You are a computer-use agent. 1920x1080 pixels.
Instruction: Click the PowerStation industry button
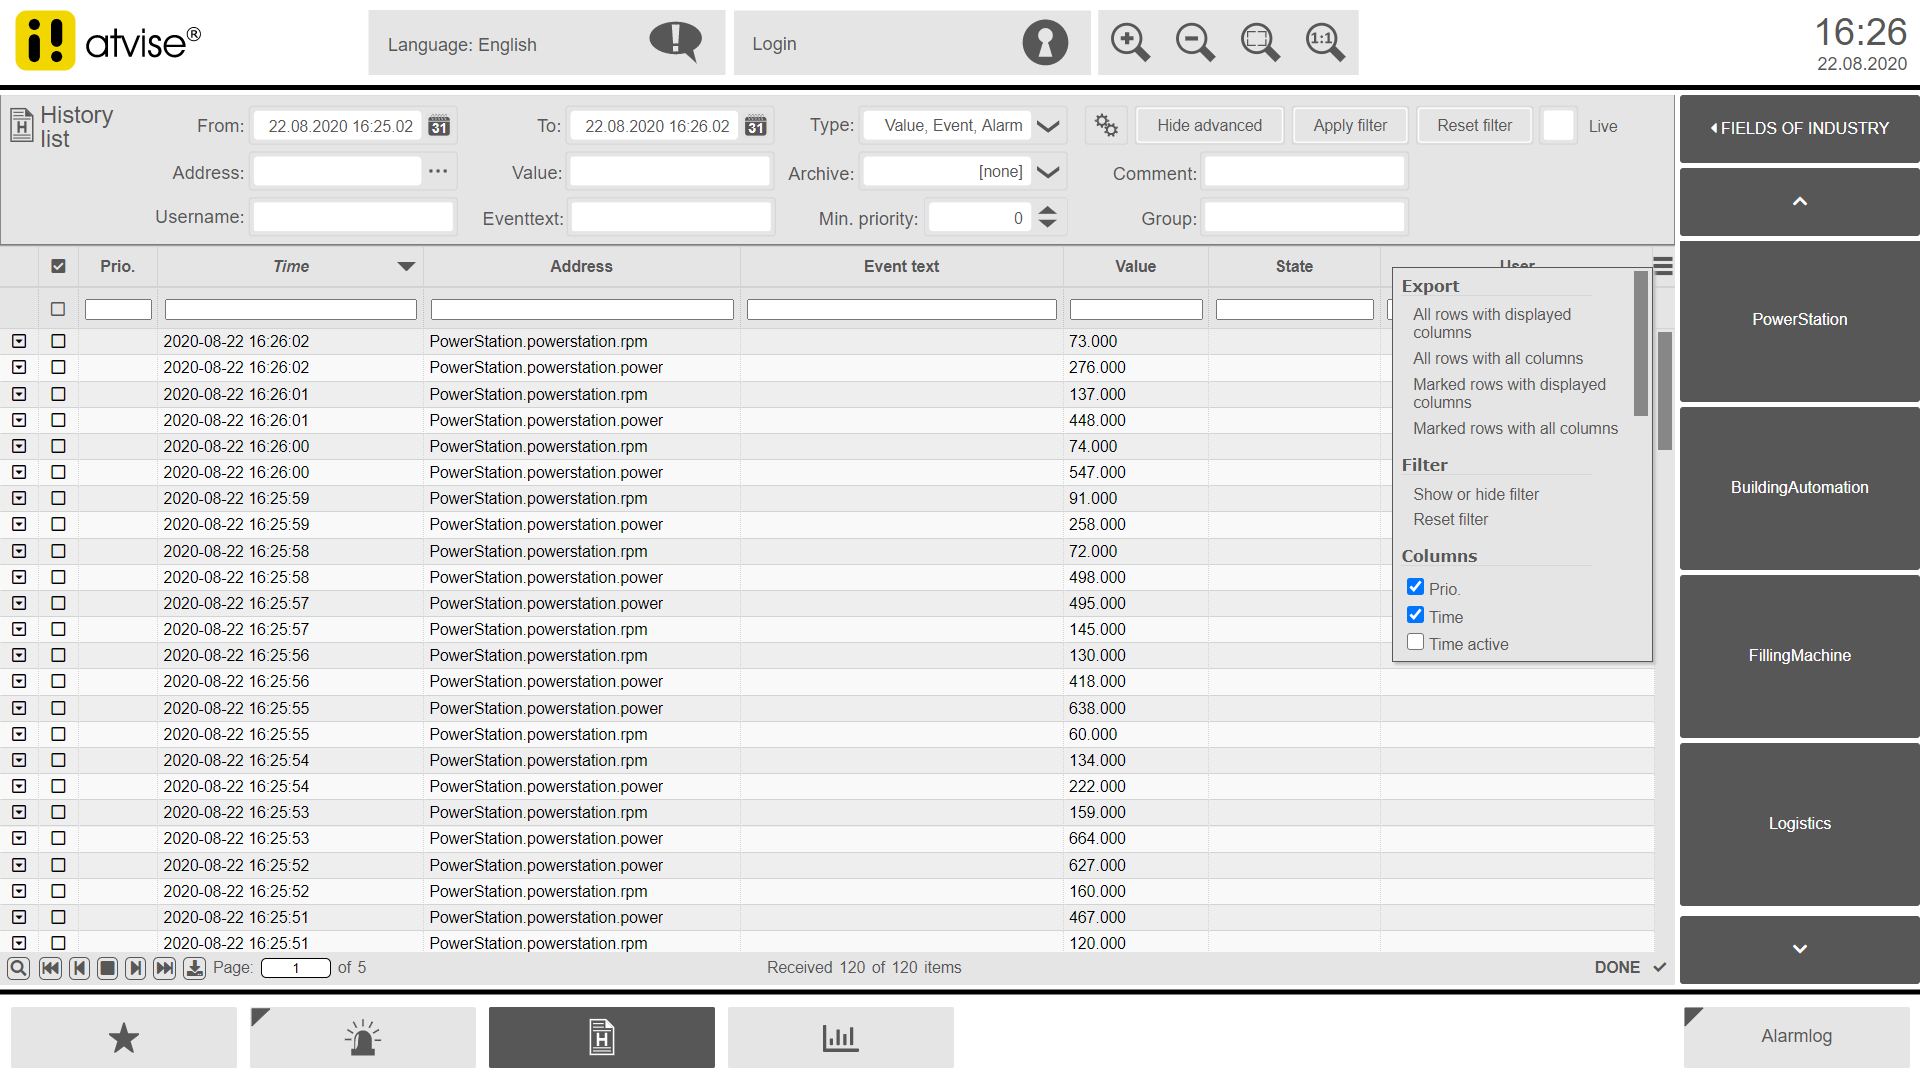pyautogui.click(x=1799, y=320)
